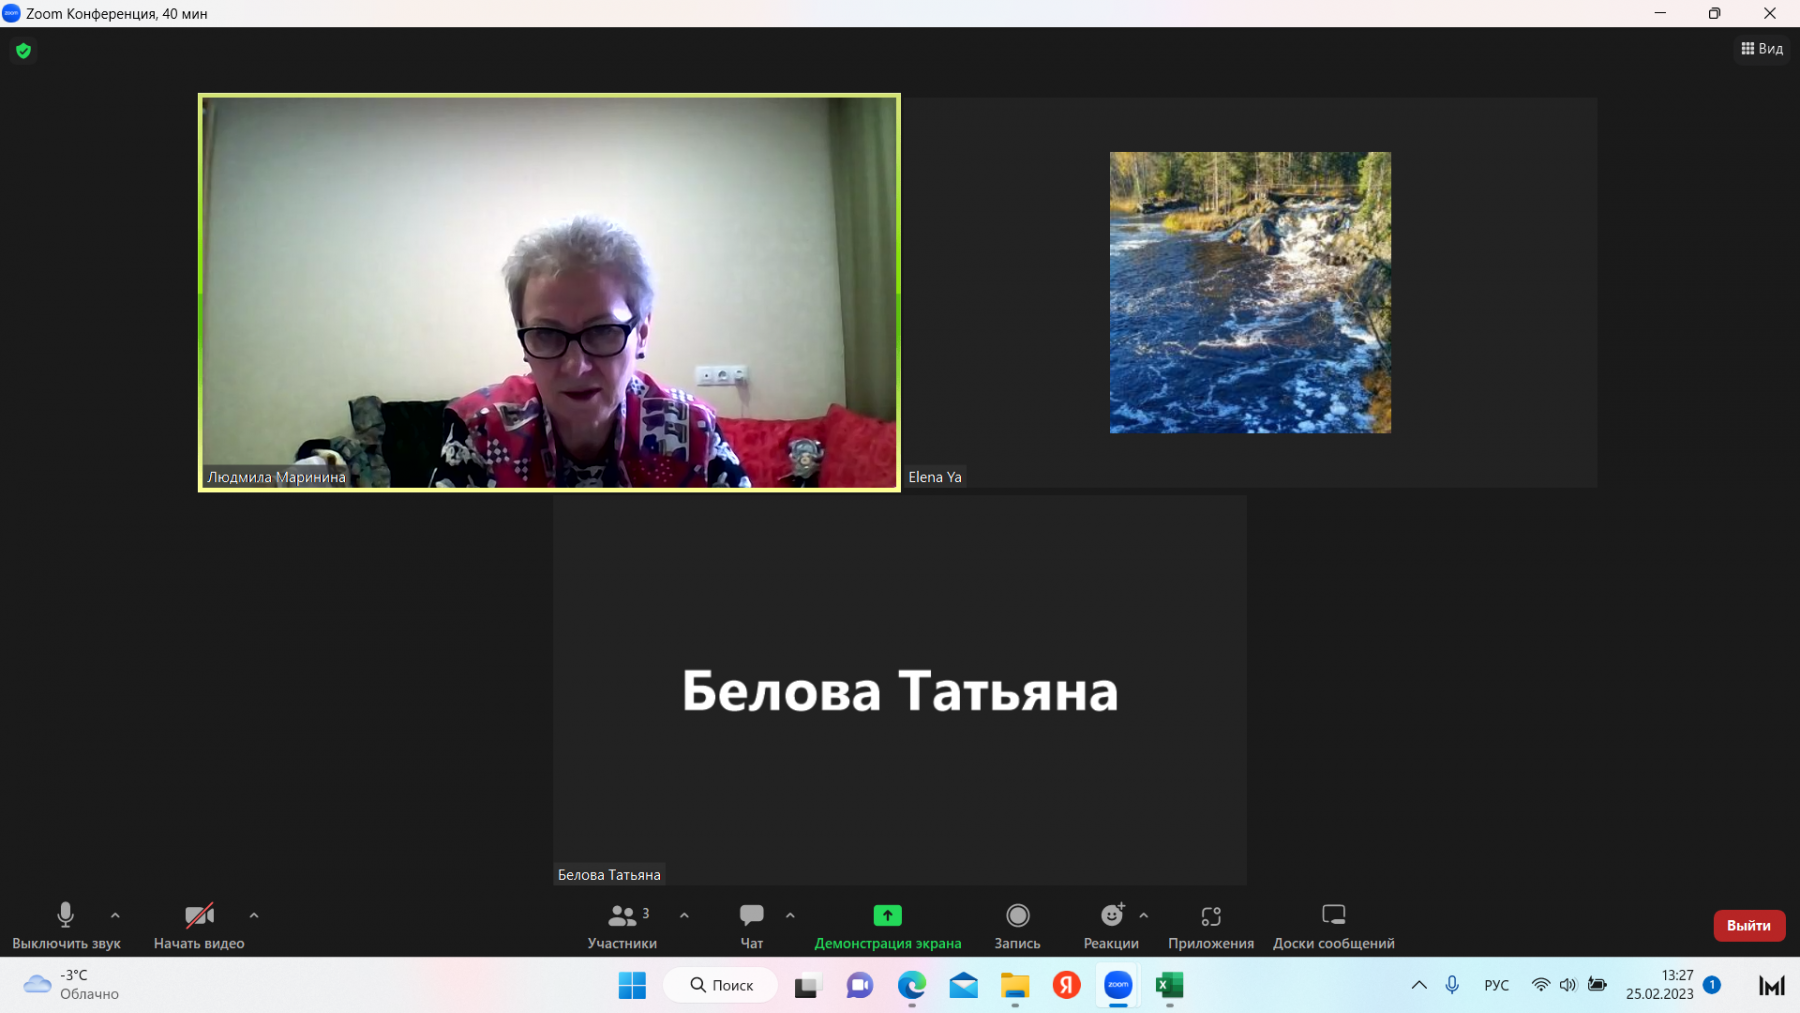Open the Вид view layout menu

click(x=1762, y=48)
